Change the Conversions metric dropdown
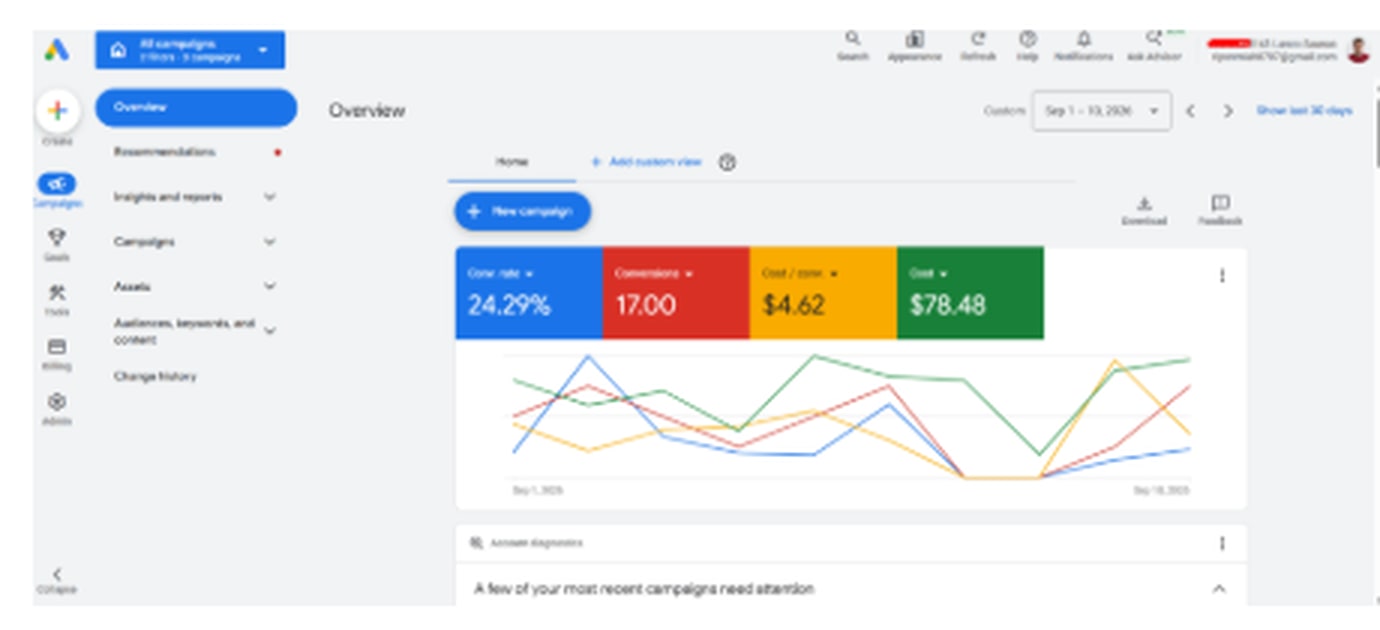The image size is (1380, 630). [654, 273]
